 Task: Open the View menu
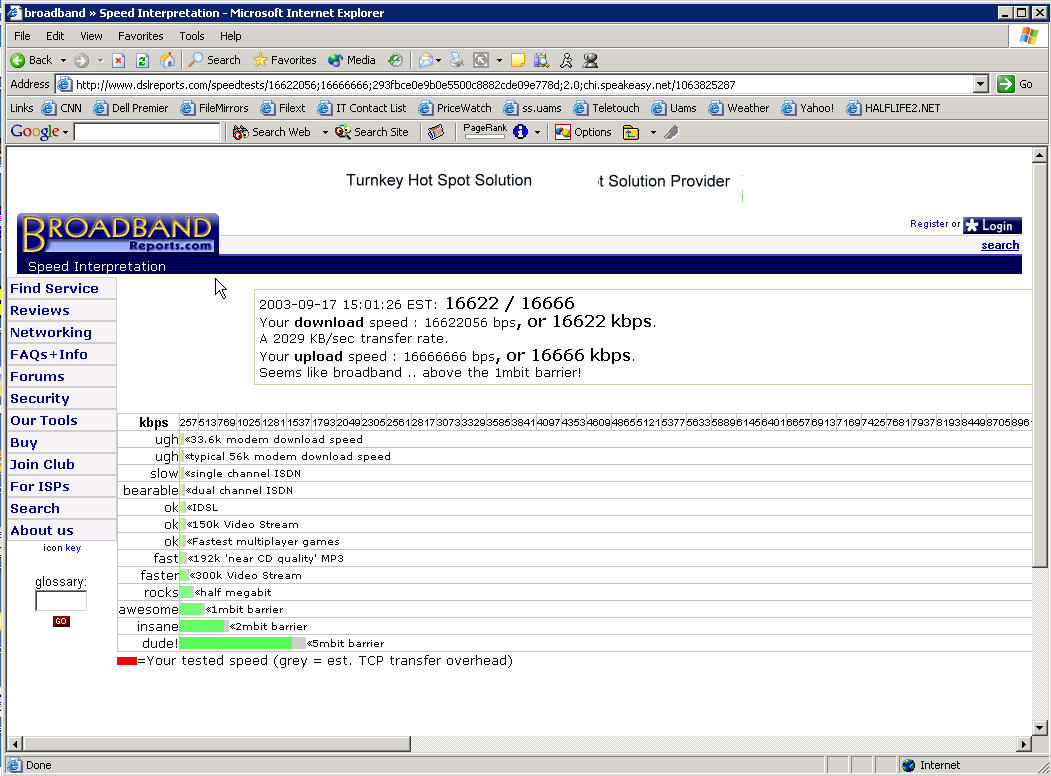(91, 36)
